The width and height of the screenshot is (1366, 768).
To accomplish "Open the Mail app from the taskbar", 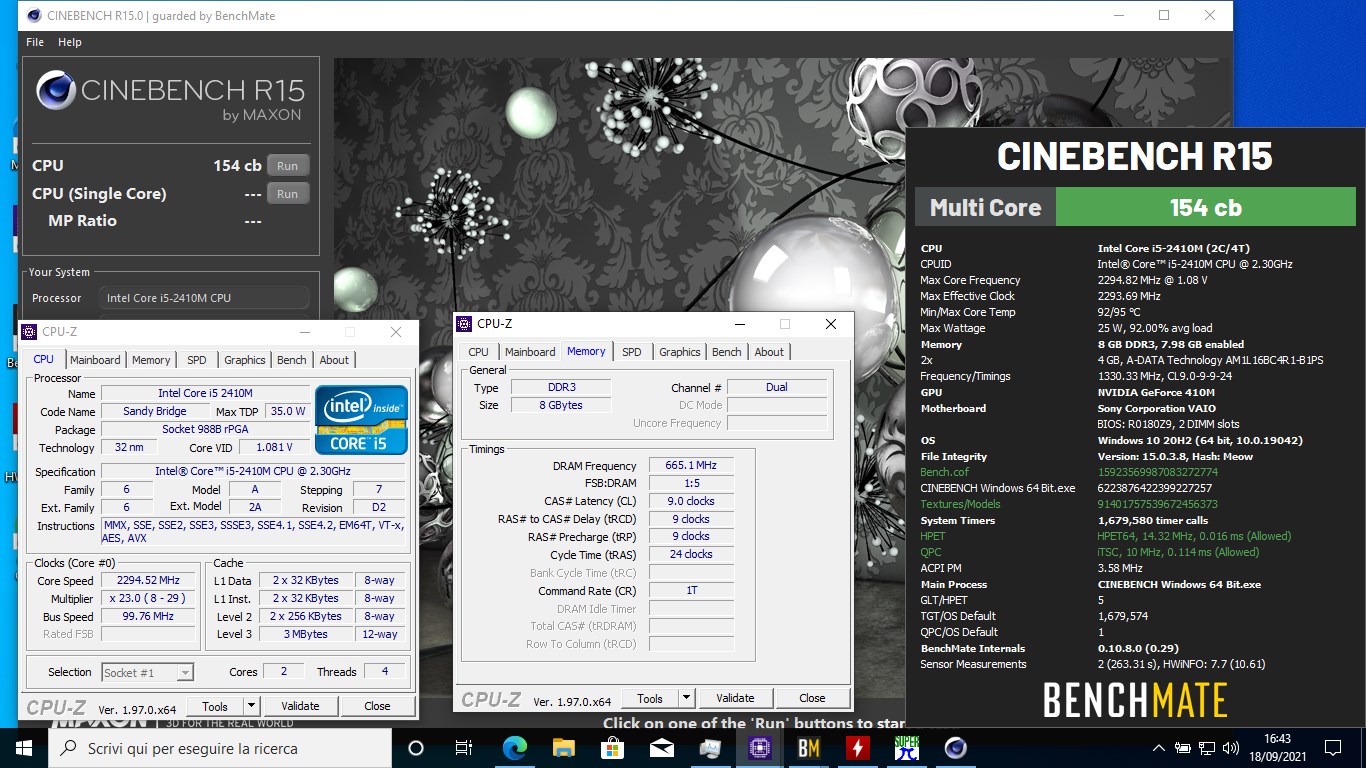I will pos(661,748).
